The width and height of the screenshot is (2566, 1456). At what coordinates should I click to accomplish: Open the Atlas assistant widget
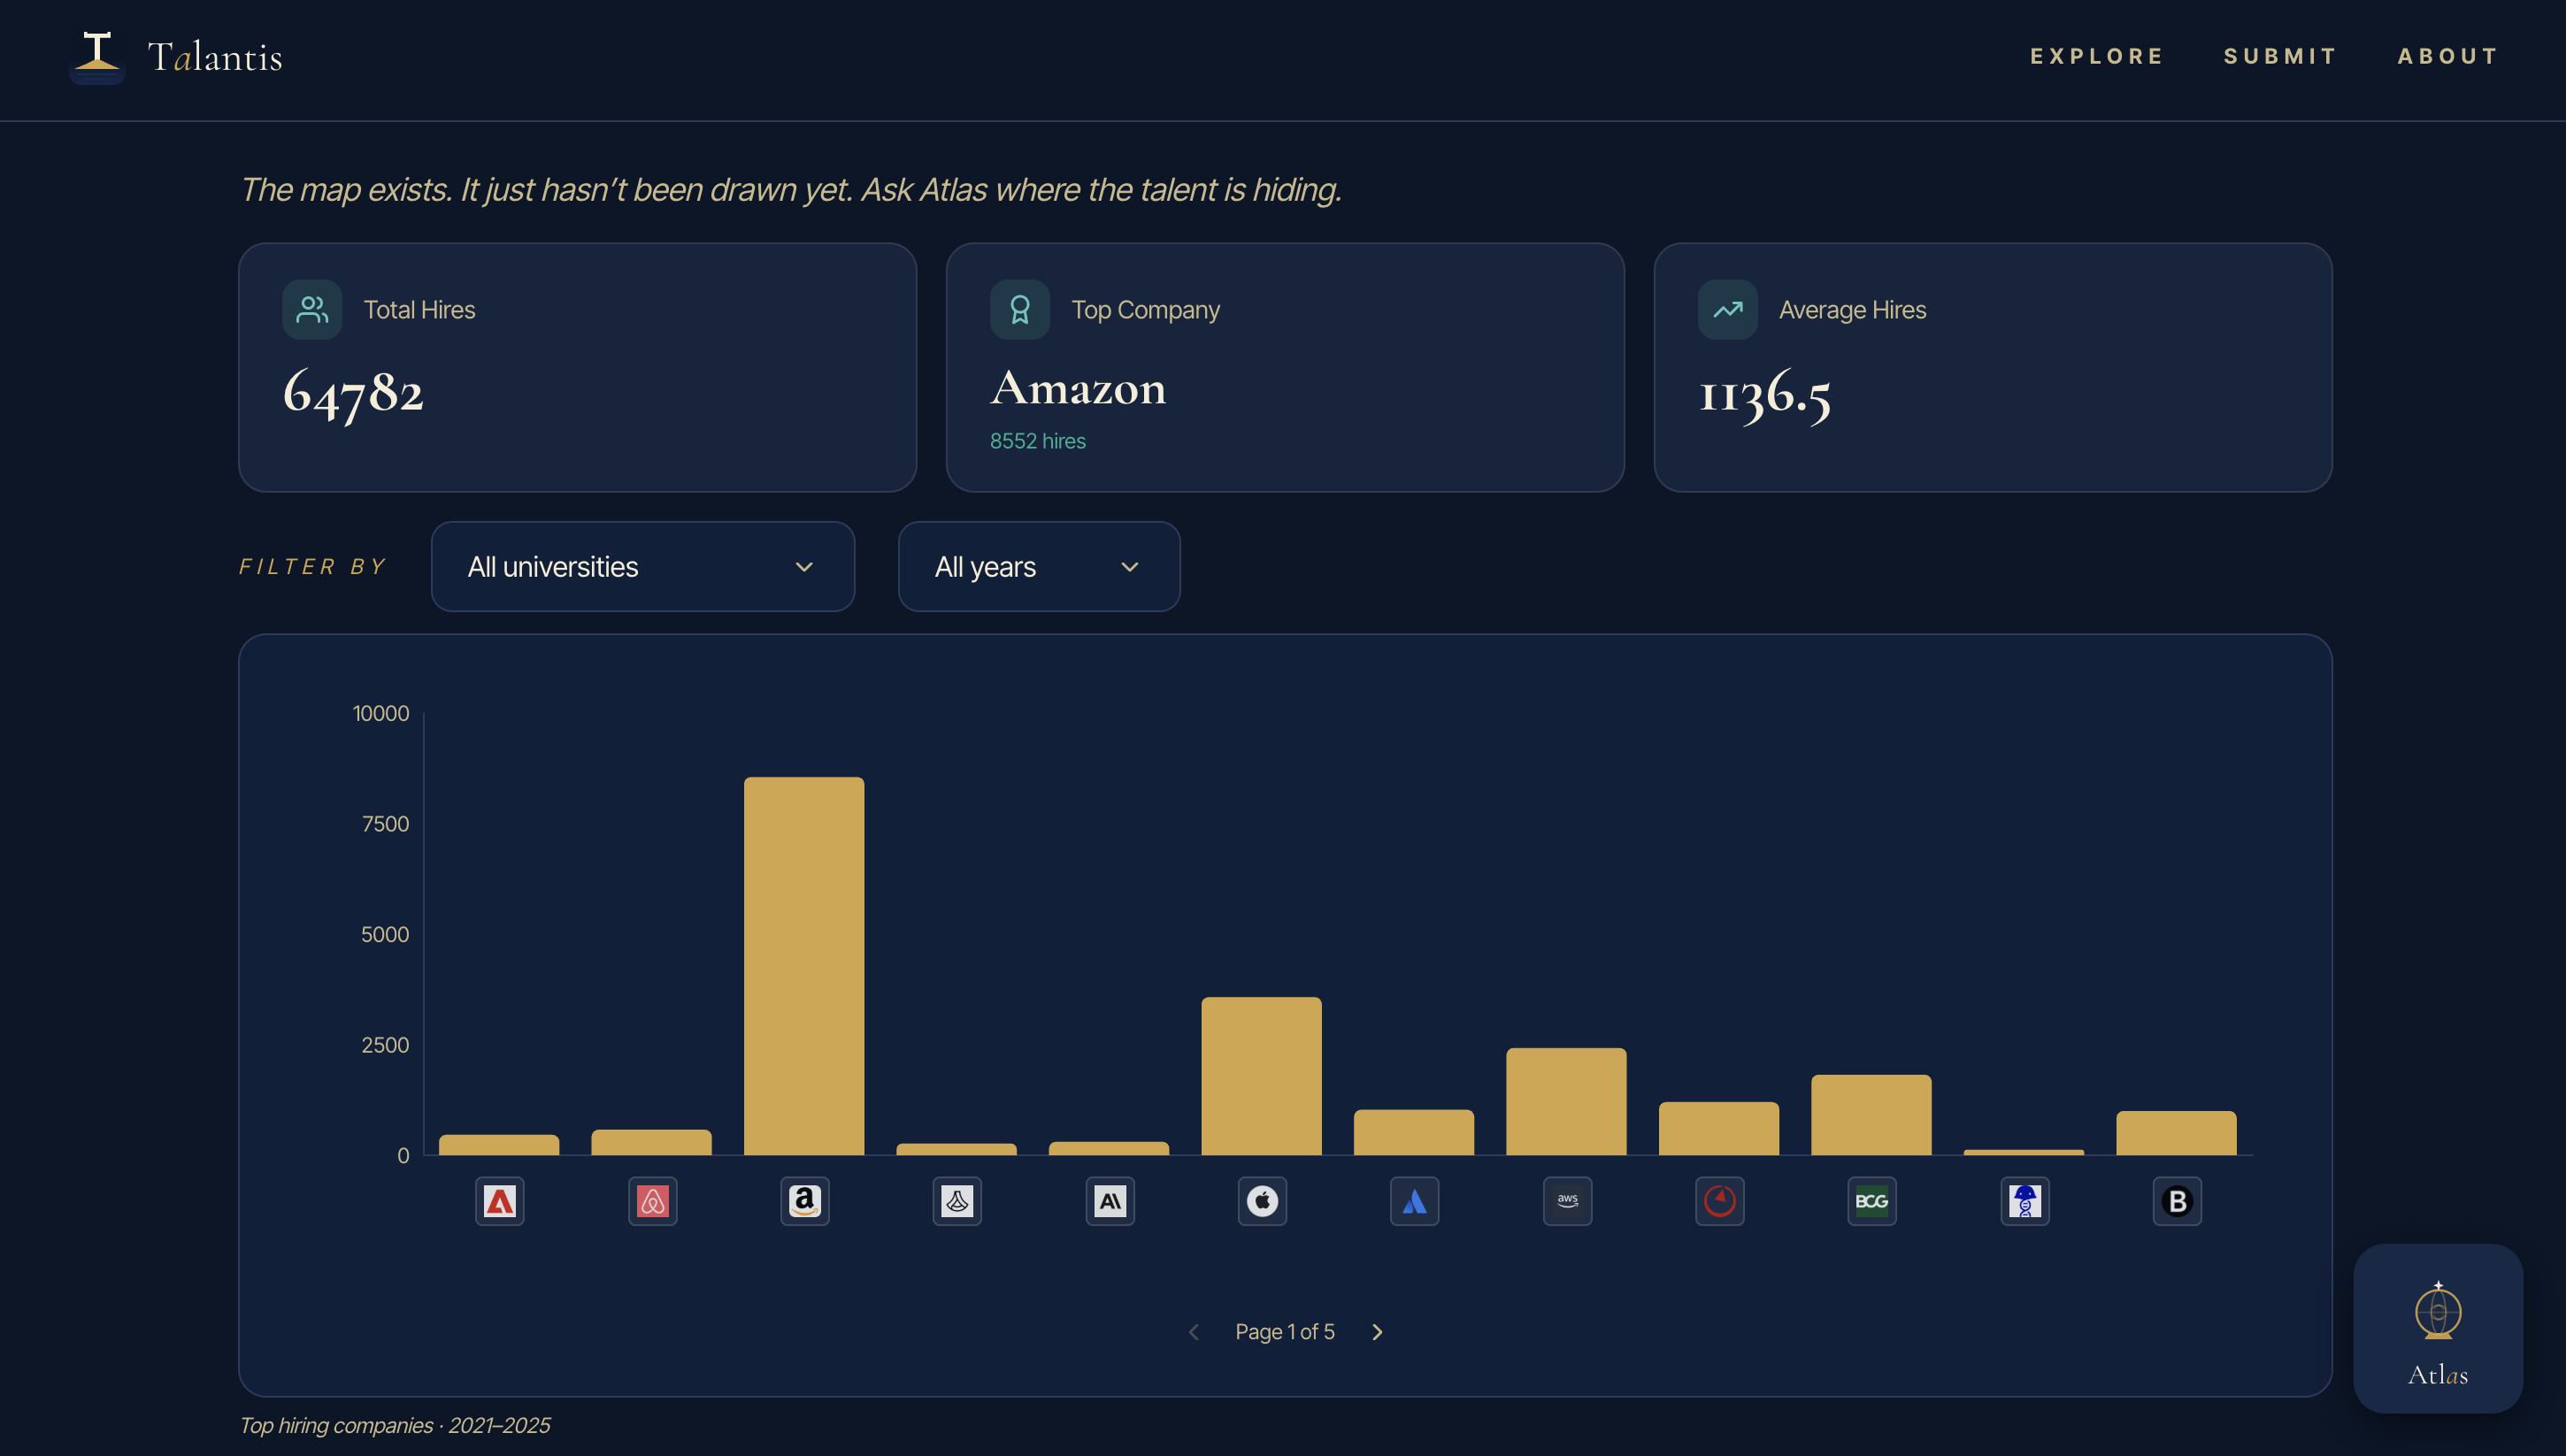(x=2437, y=1327)
